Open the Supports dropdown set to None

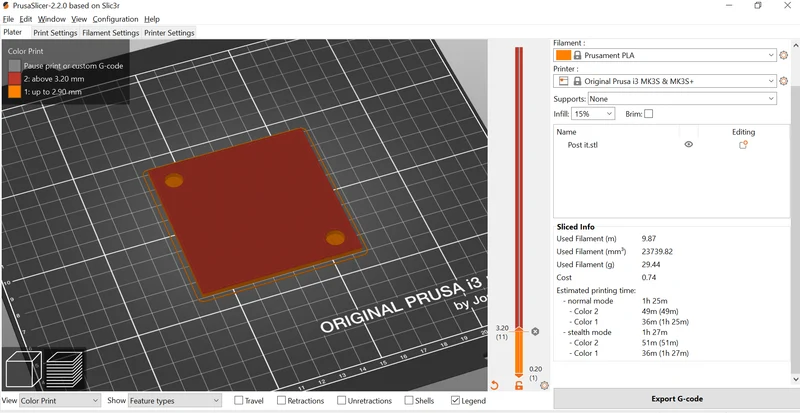(x=682, y=99)
